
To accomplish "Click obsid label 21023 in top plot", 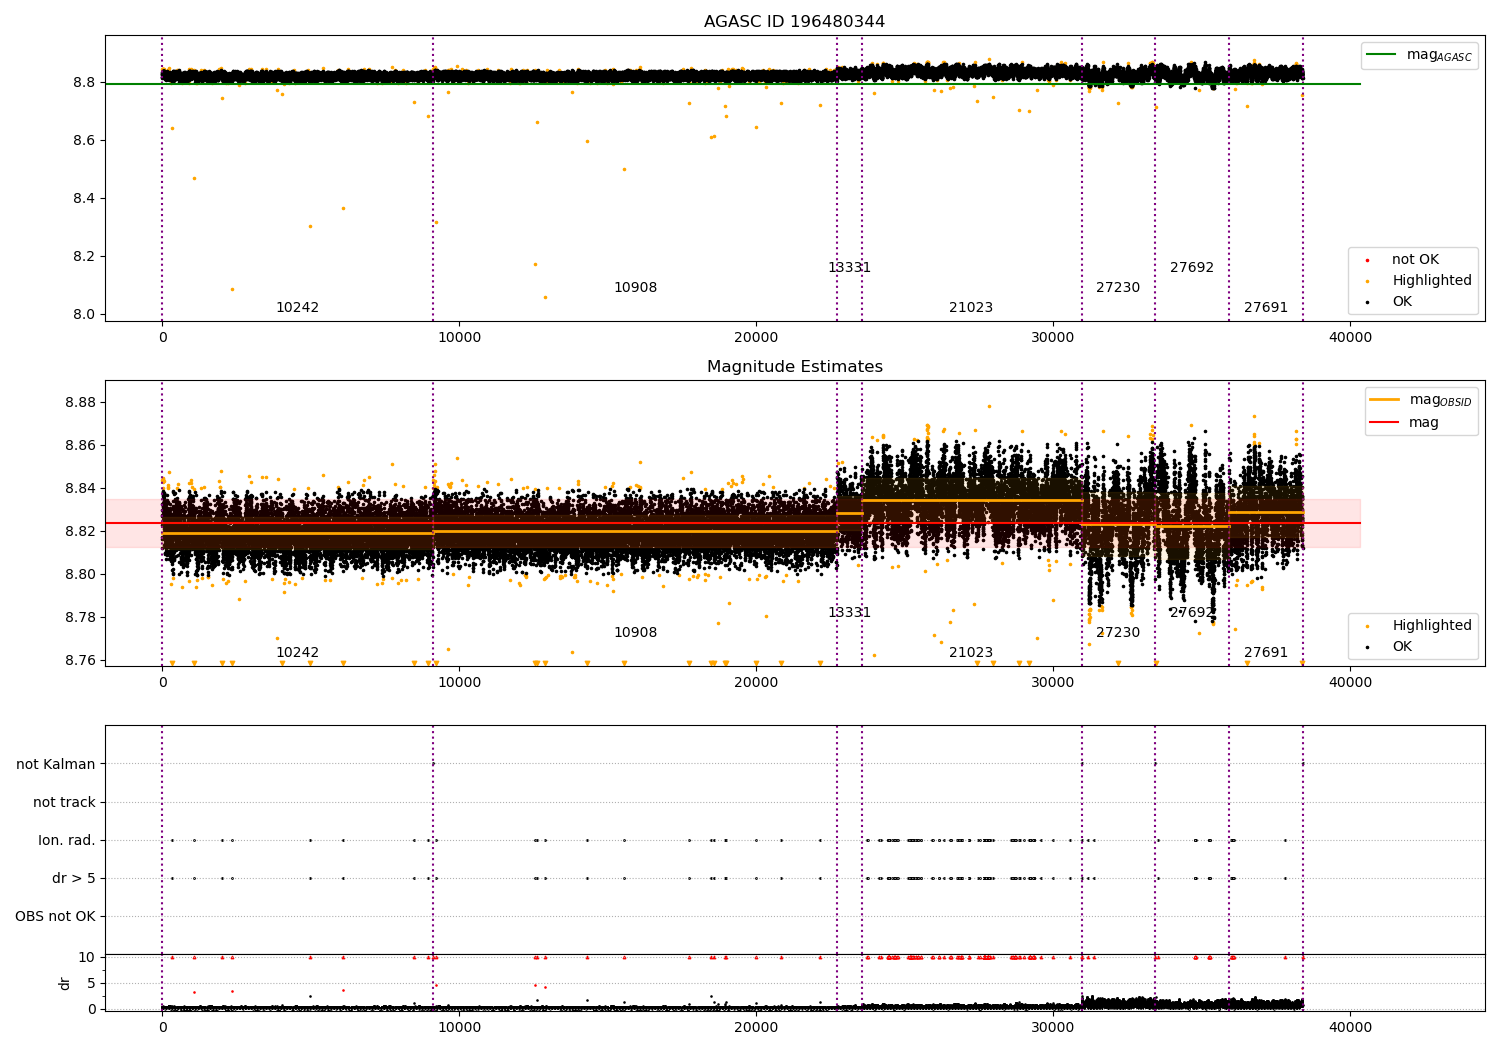I will (x=971, y=308).
